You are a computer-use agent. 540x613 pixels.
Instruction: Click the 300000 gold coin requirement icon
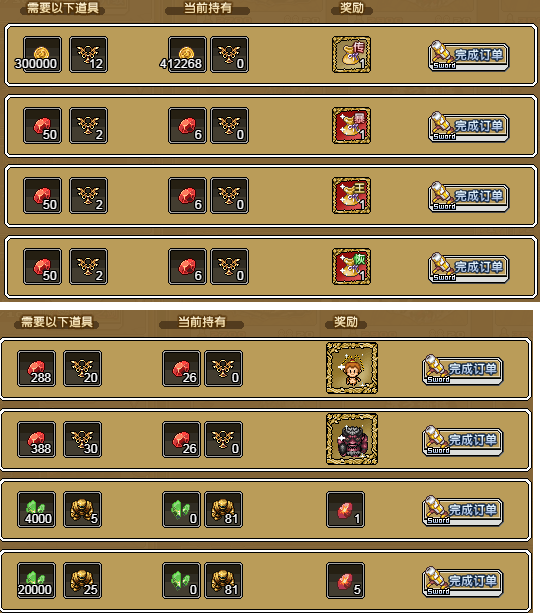click(x=42, y=54)
